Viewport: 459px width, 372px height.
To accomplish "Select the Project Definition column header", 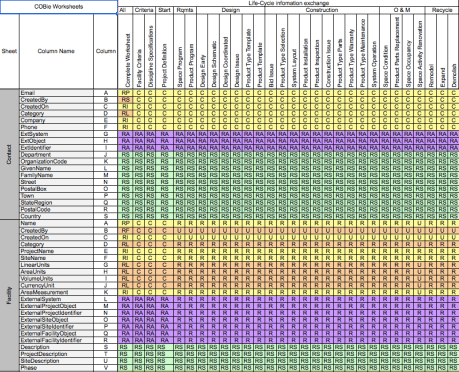I will coord(164,51).
